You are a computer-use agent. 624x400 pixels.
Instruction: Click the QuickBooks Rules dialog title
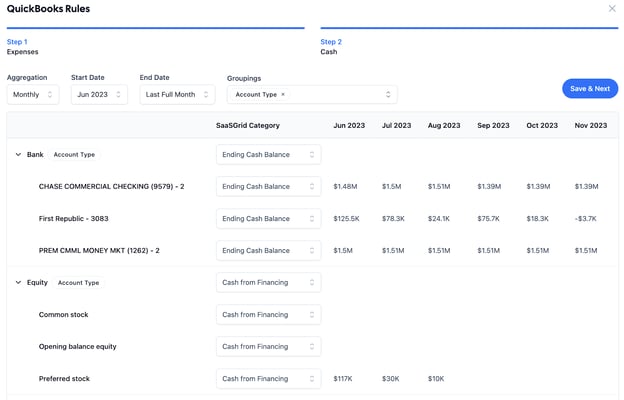click(48, 9)
